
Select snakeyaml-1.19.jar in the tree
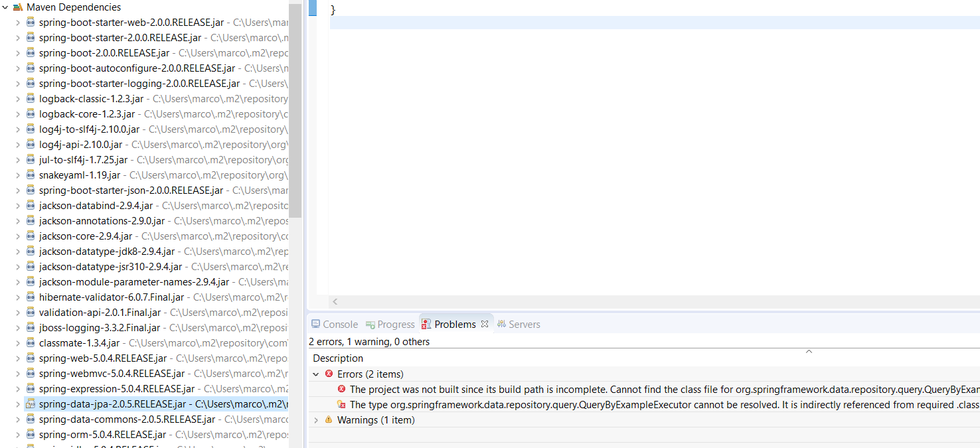point(79,175)
